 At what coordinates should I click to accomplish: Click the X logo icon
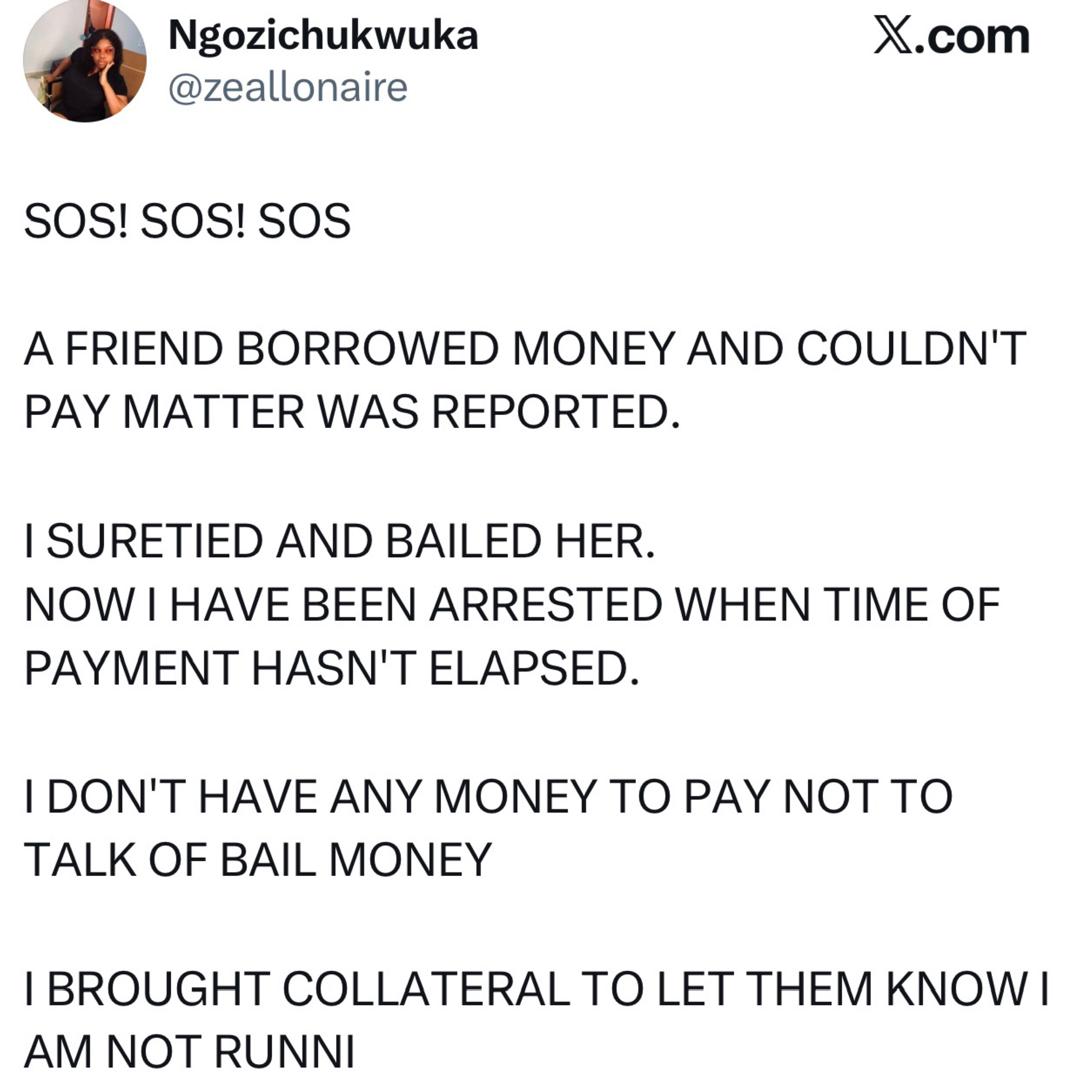[x=898, y=37]
